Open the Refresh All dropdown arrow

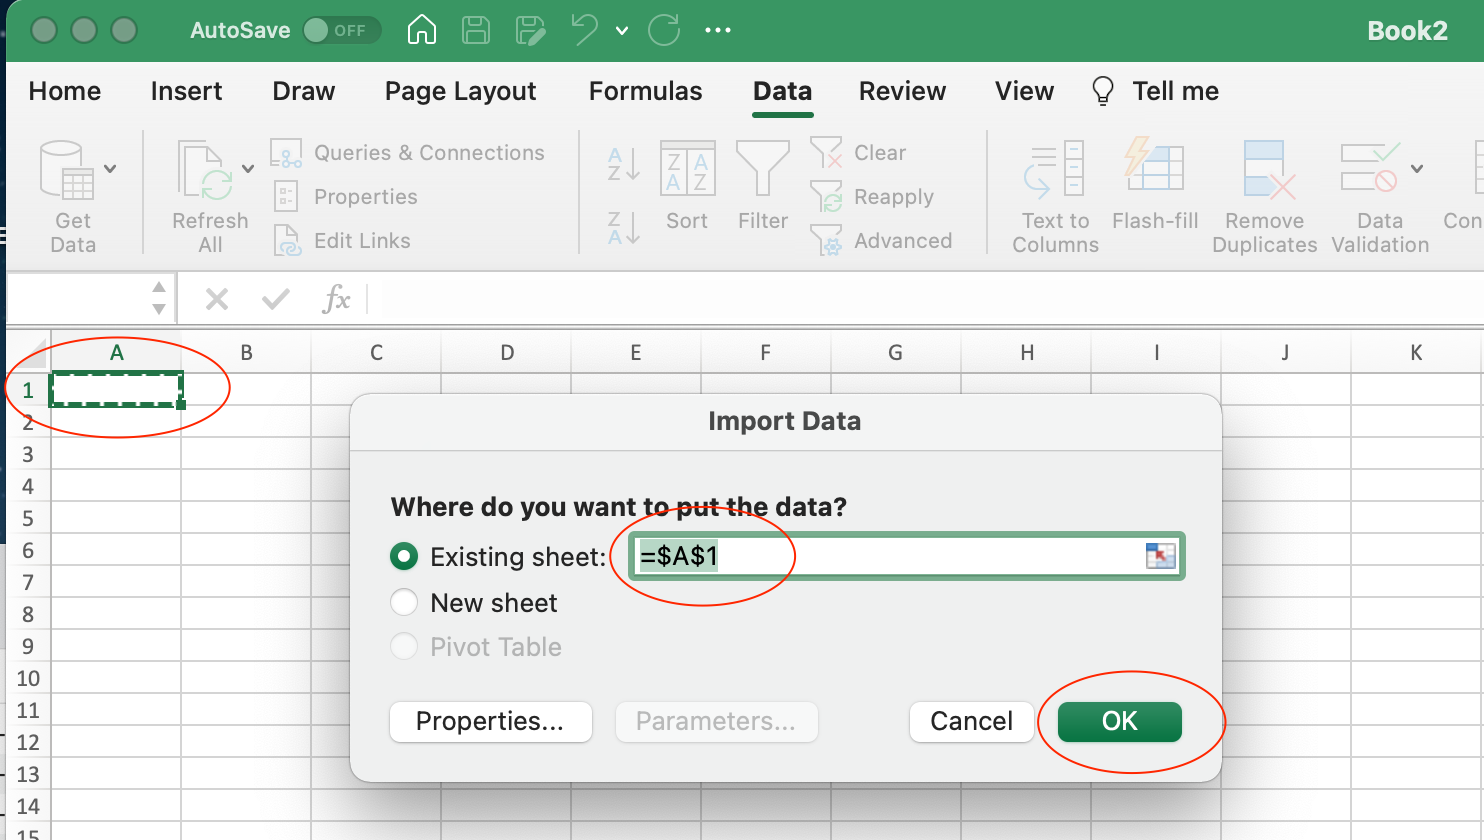[x=248, y=168]
